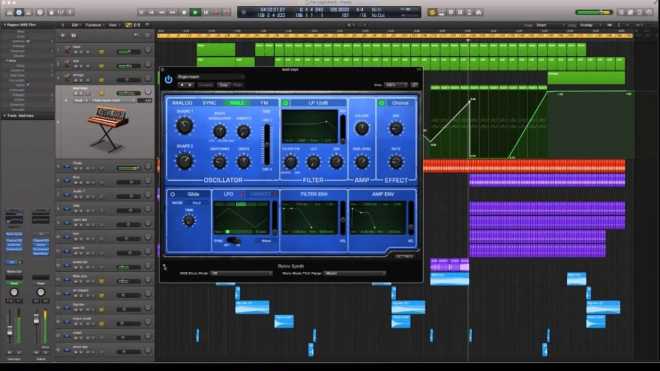Viewport: 660px width, 371px height.
Task: Toggle the Glide section enable button
Action: [173, 195]
